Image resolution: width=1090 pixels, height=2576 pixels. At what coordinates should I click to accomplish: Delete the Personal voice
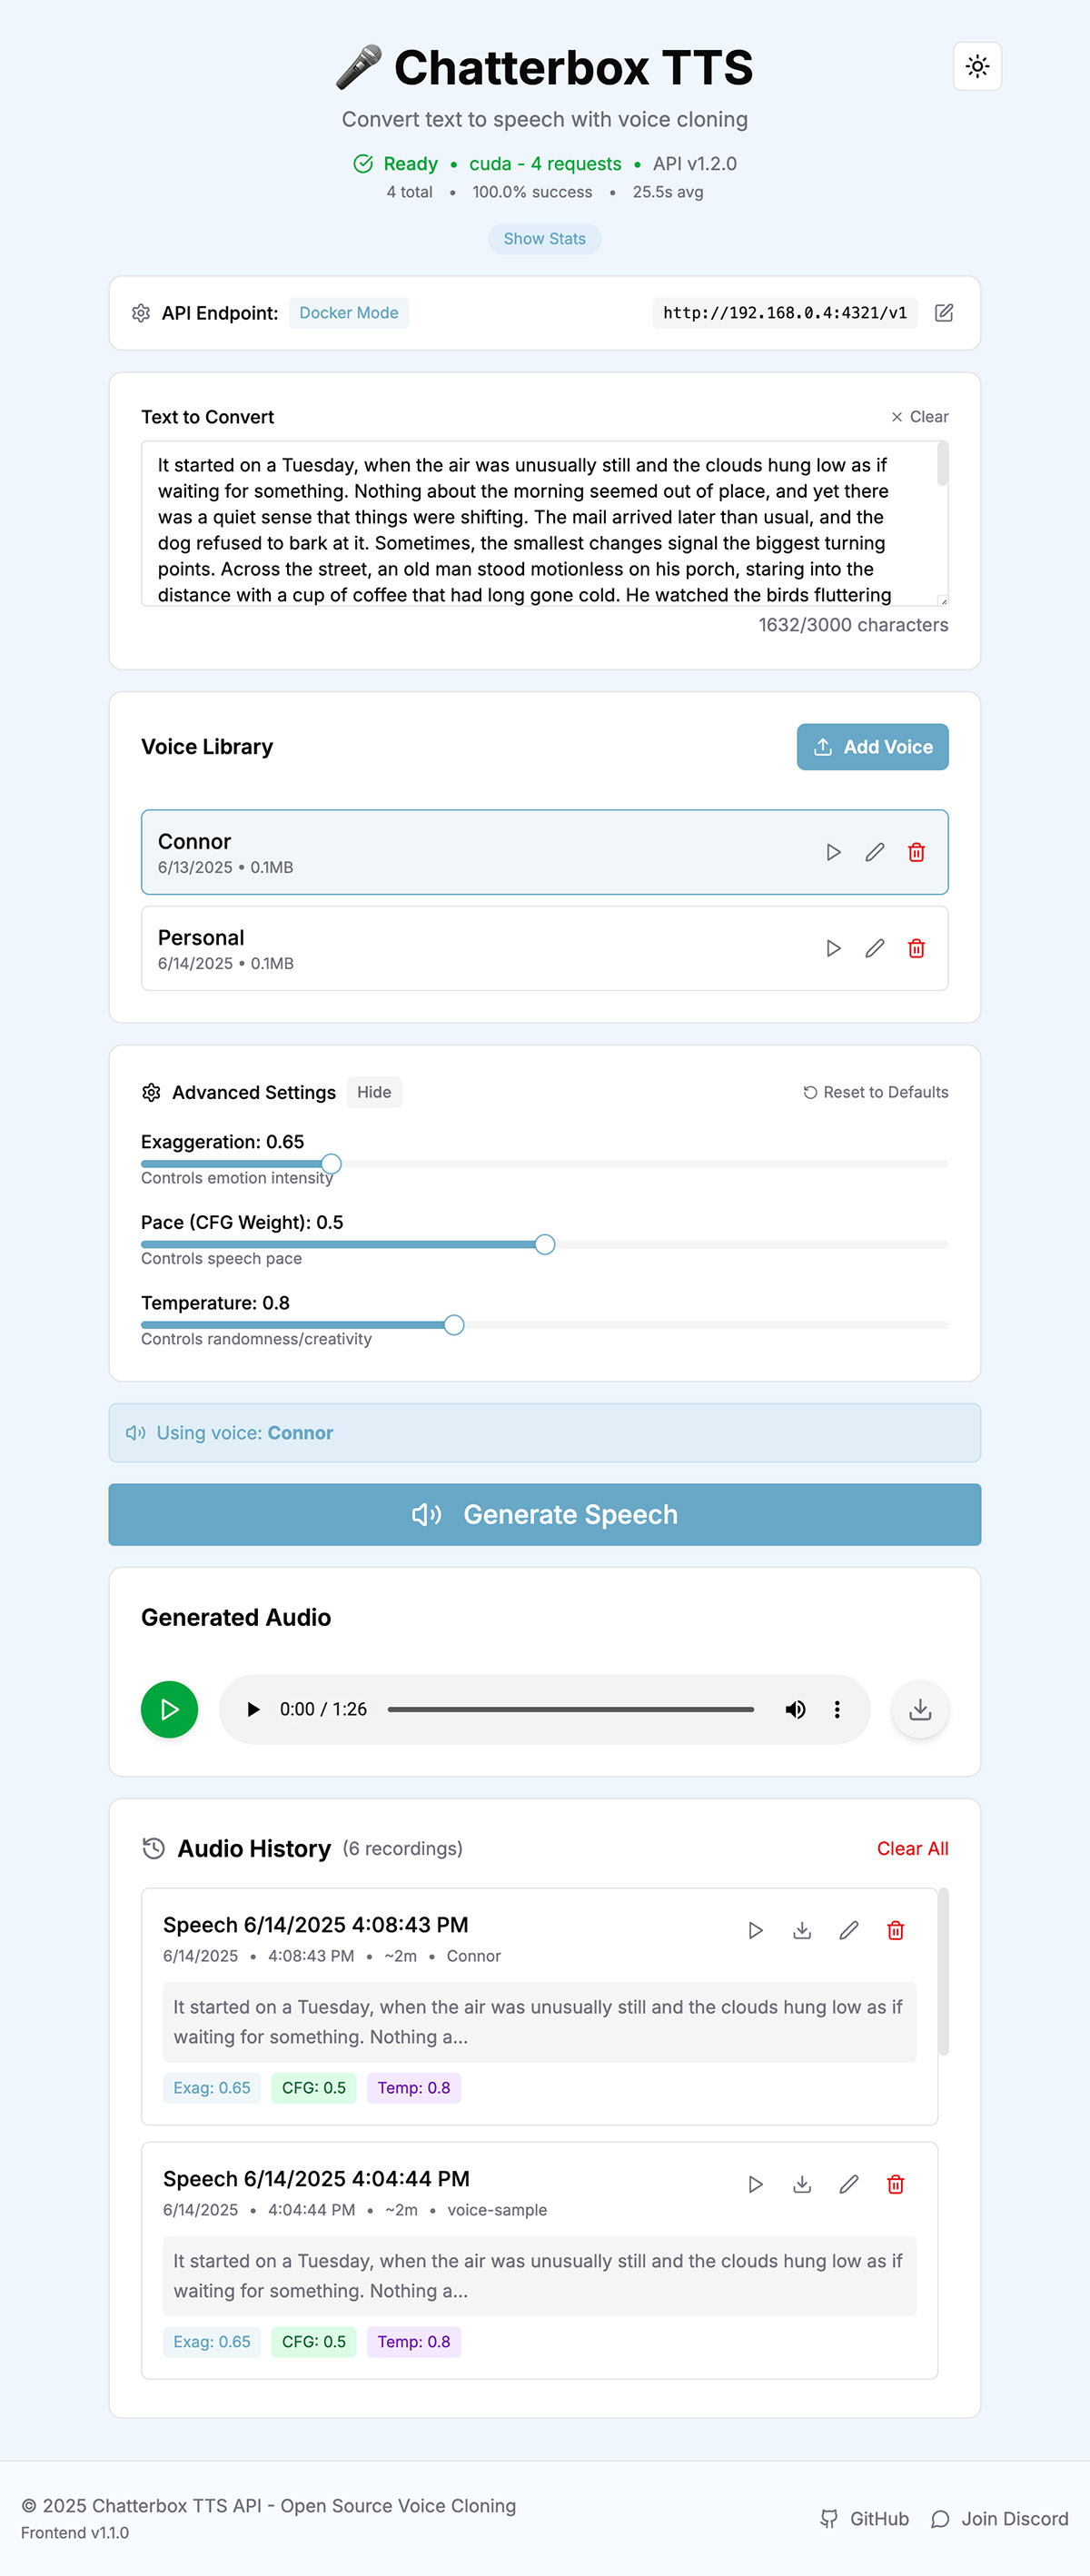coord(916,948)
